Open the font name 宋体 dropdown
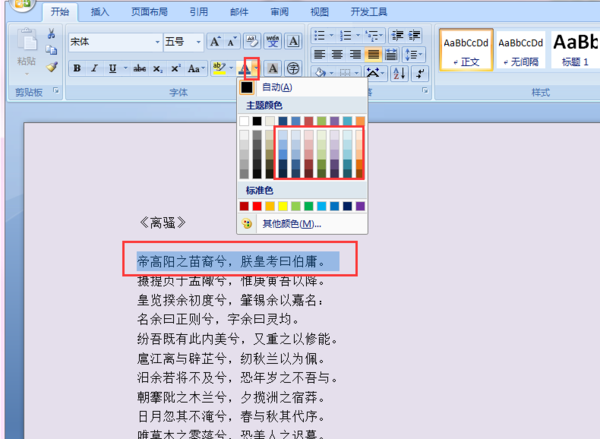Screen dimensions: 600x439 157,42
